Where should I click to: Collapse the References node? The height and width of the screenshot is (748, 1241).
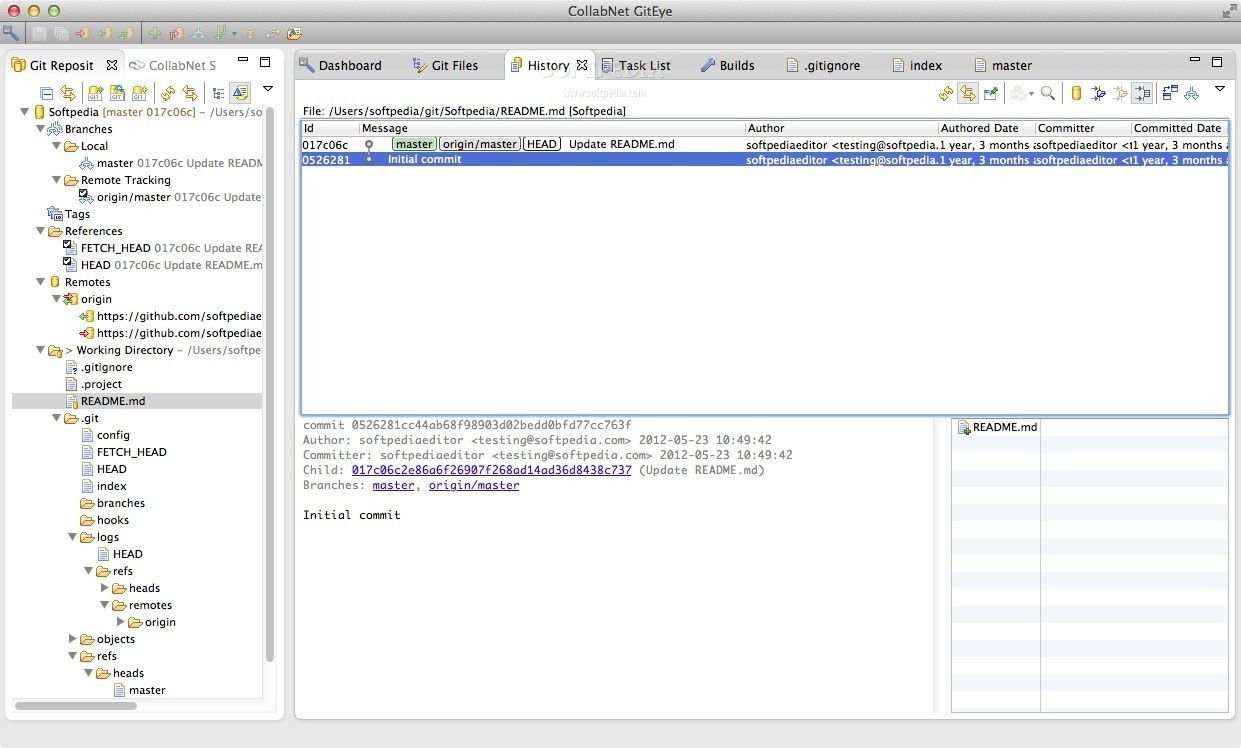(x=41, y=231)
